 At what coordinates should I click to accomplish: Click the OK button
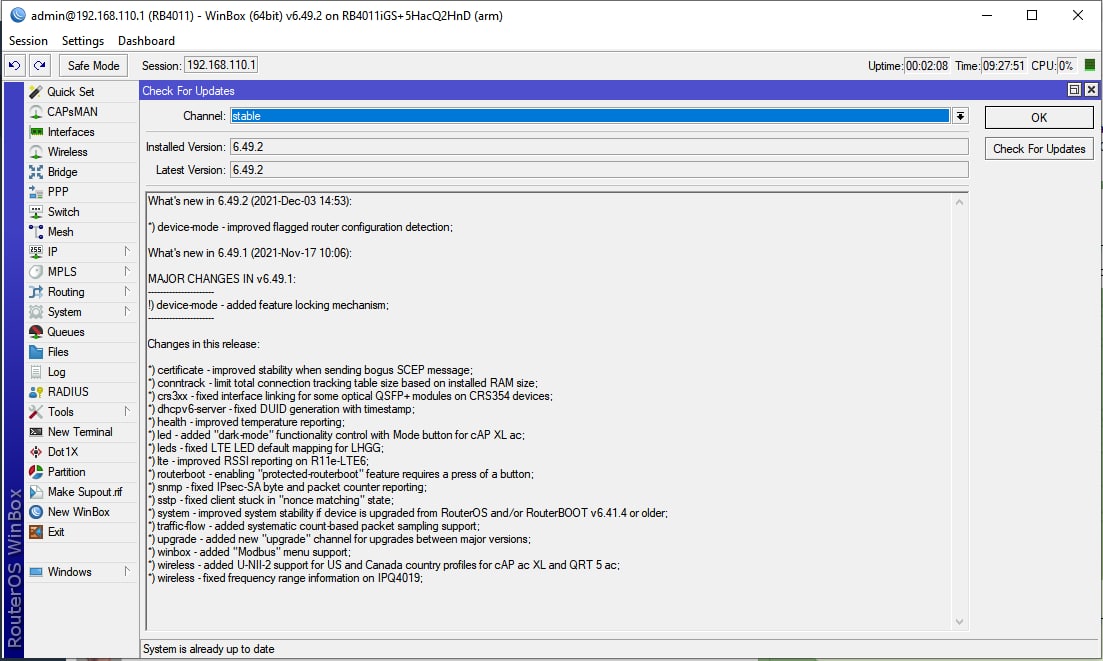point(1039,117)
